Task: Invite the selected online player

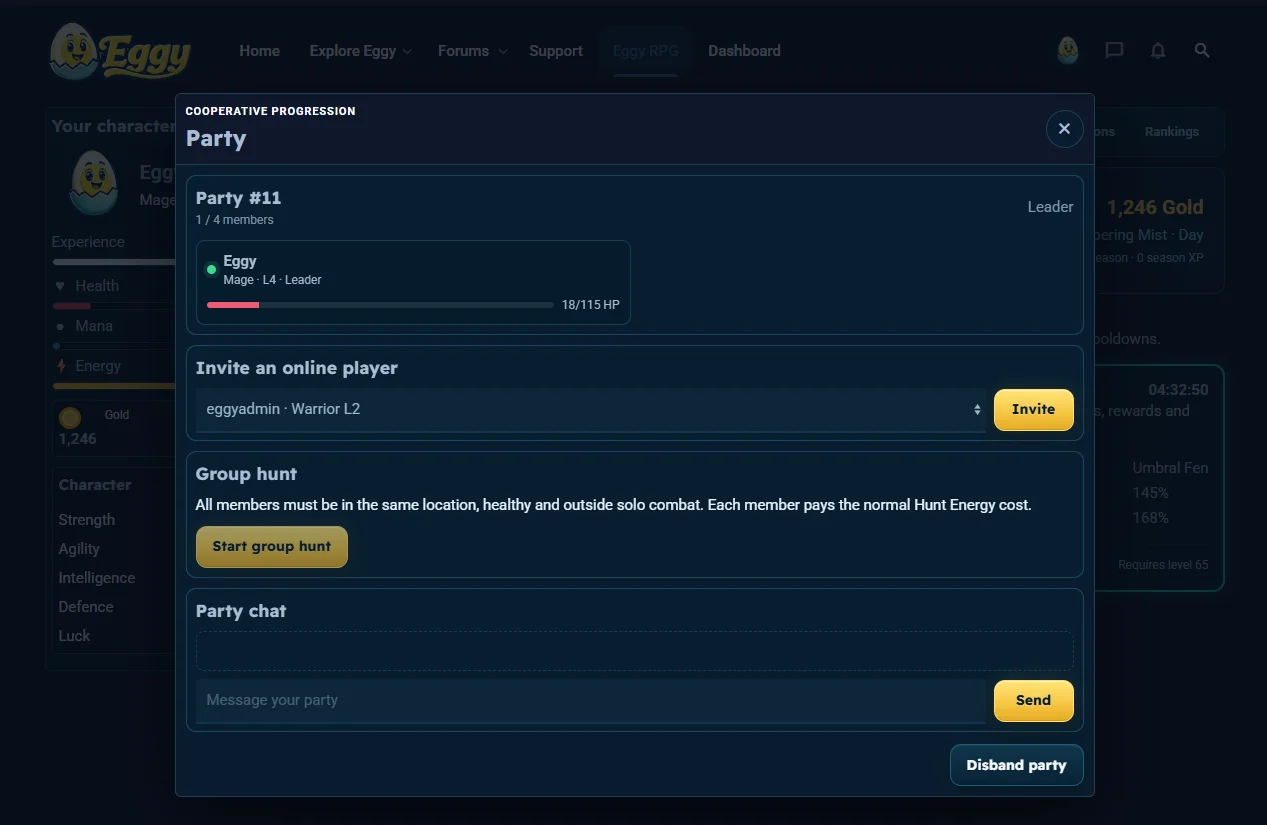Action: (x=1034, y=410)
